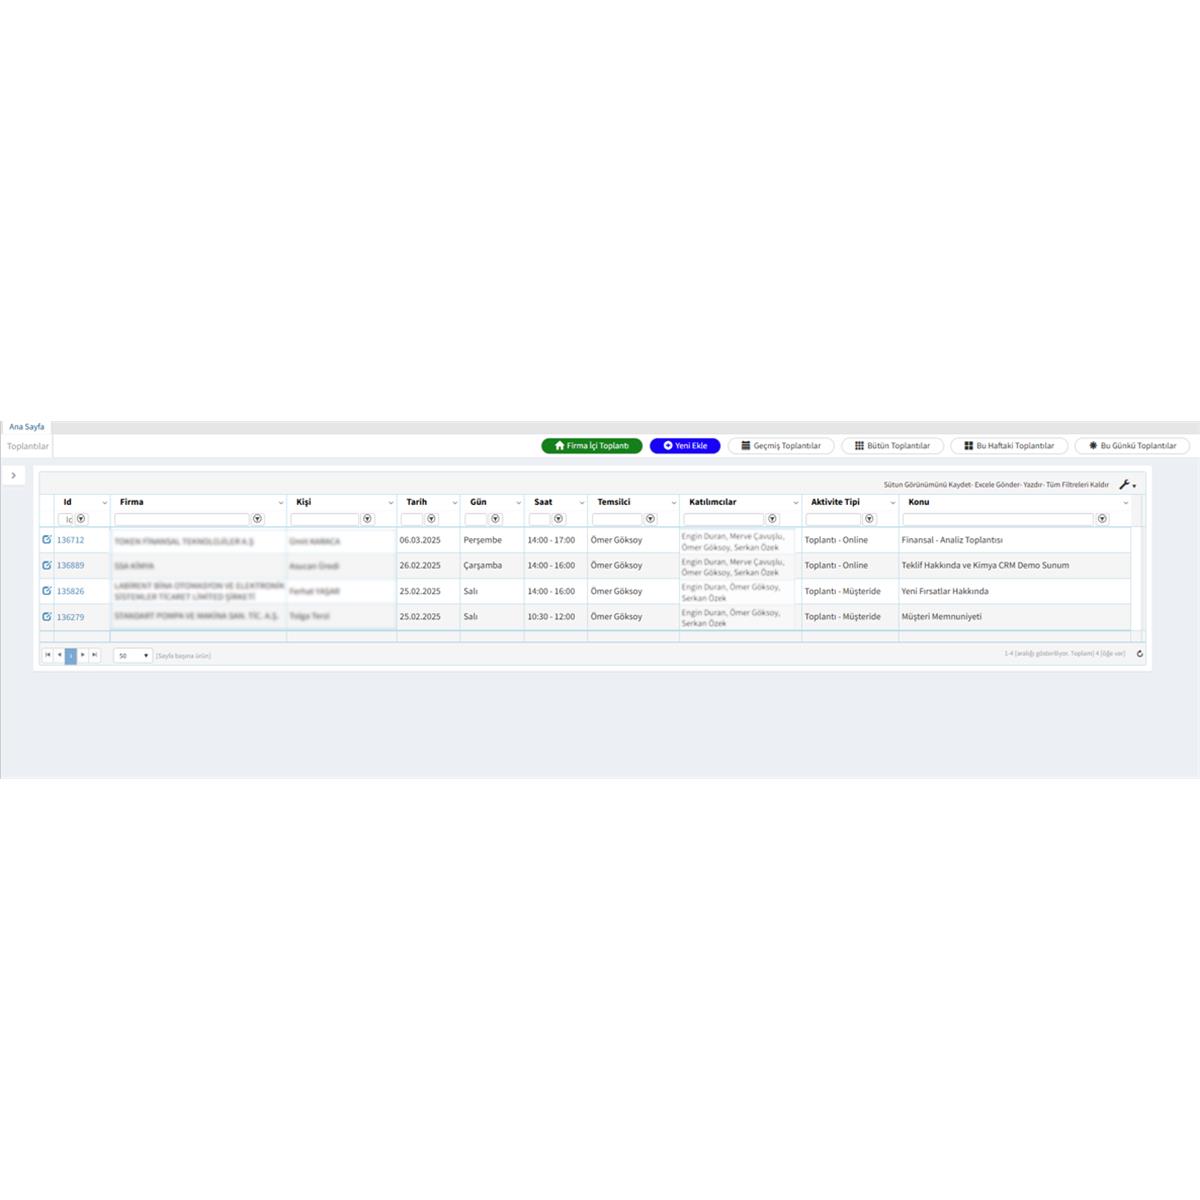
Task: Go to the last grid page
Action: click(x=95, y=656)
